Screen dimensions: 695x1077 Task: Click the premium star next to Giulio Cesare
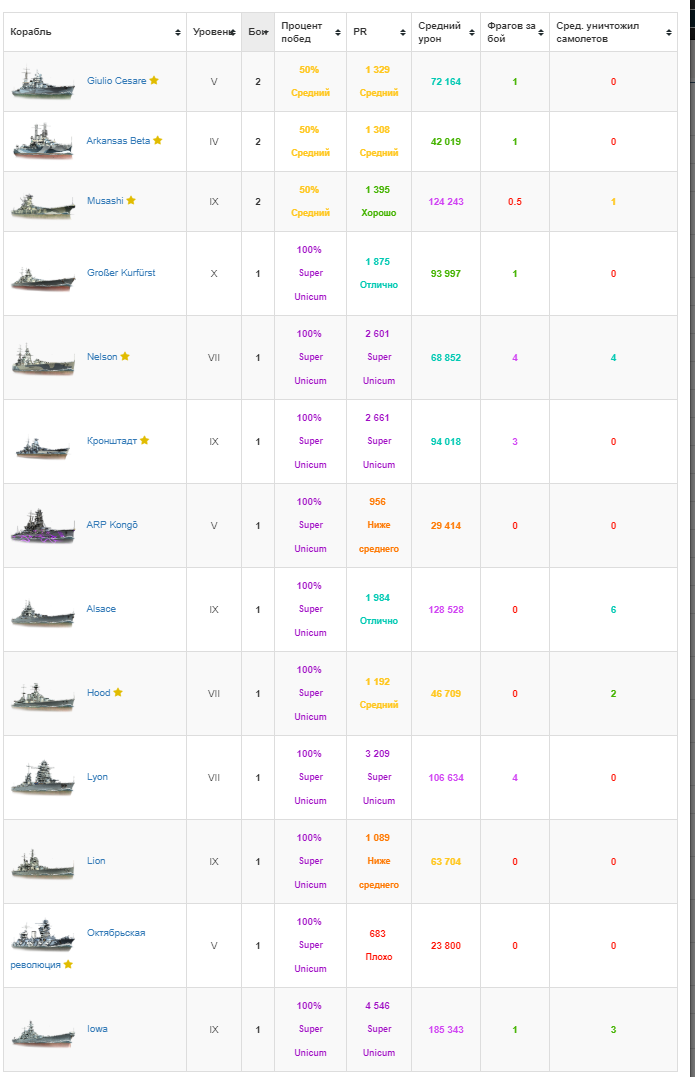154,80
